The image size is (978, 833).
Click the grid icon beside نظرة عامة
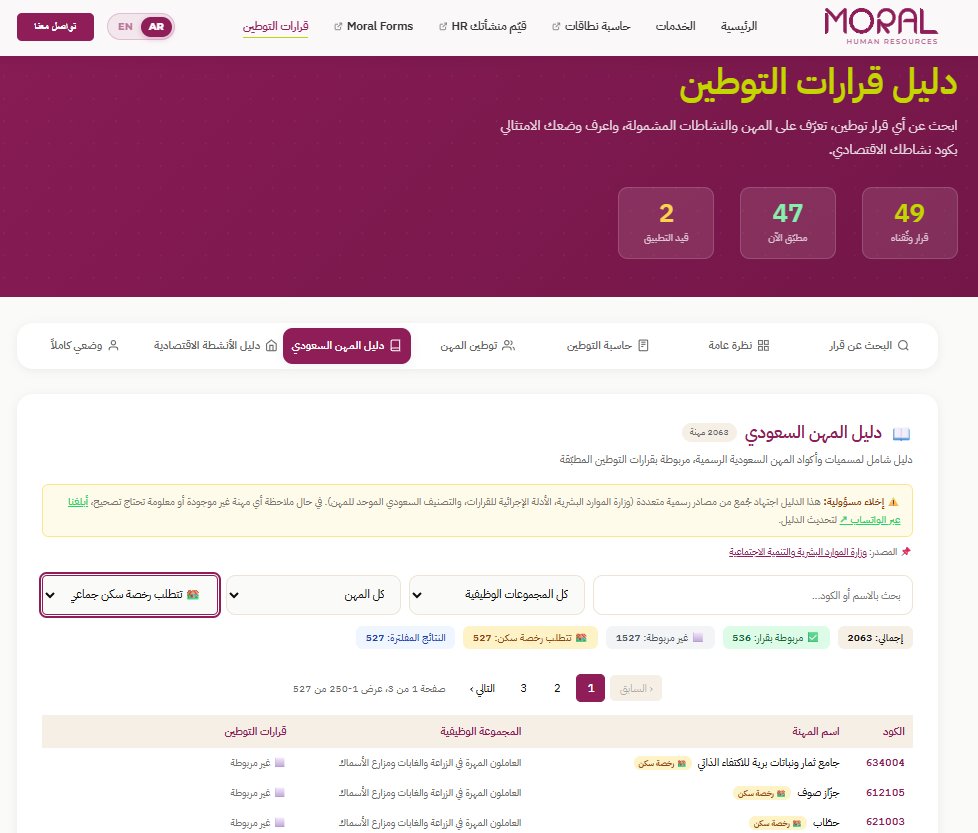coord(763,345)
